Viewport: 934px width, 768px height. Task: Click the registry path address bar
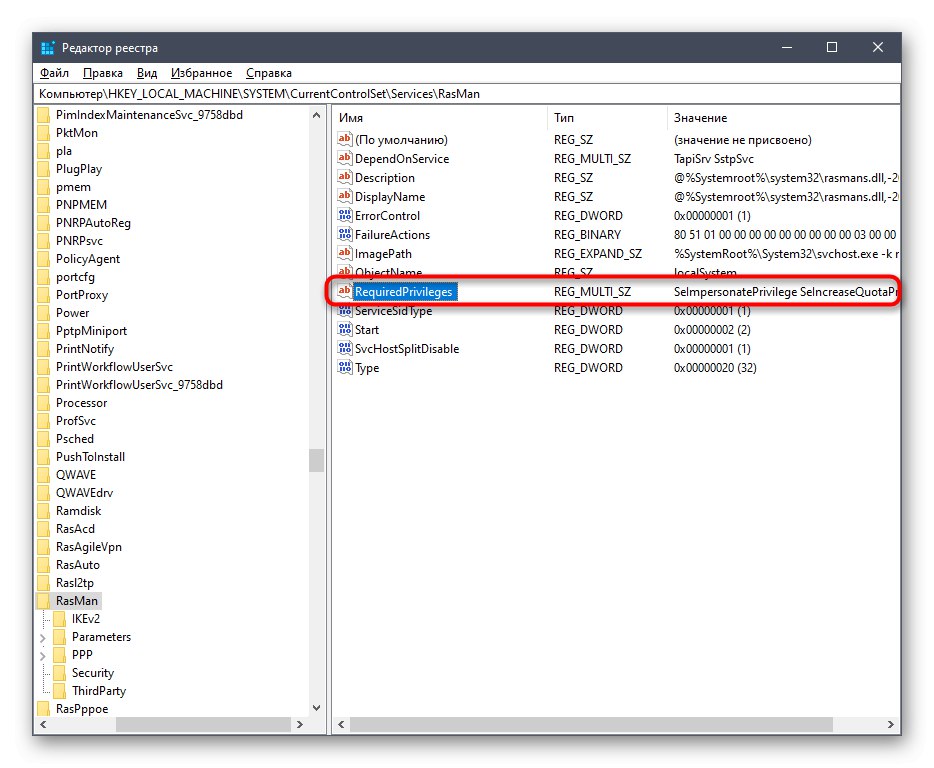468,94
